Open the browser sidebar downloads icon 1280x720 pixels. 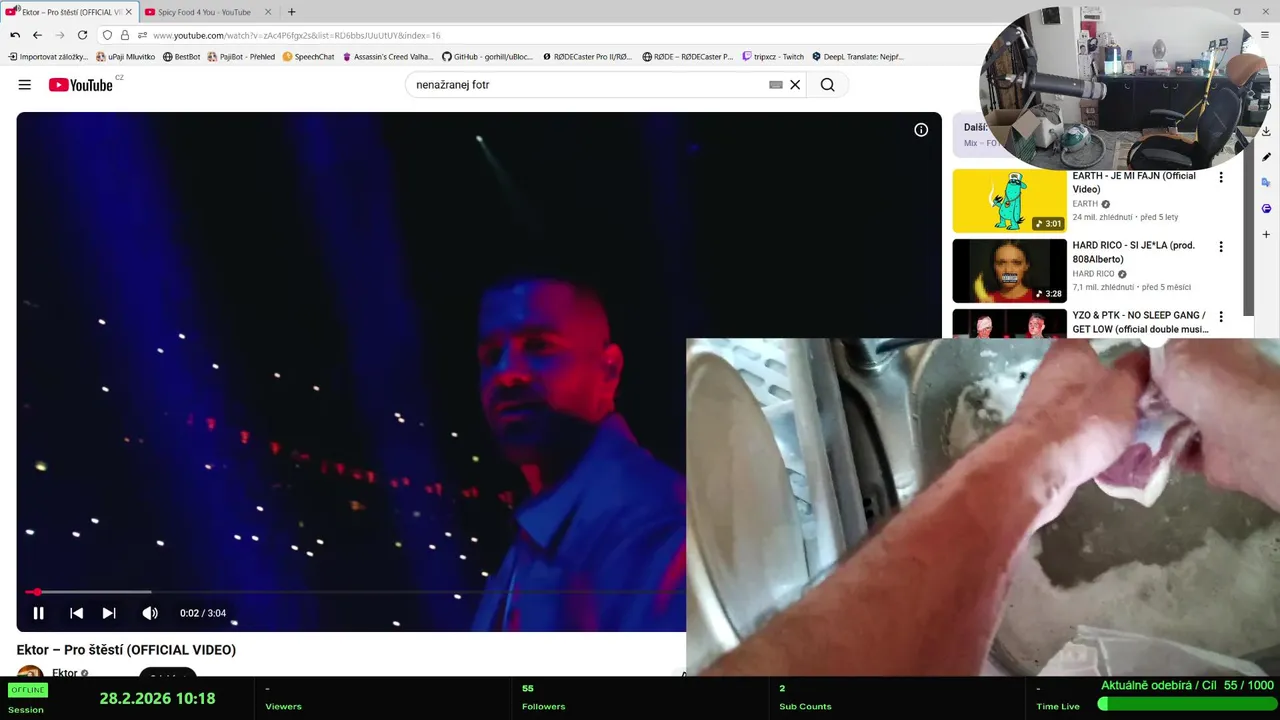[1266, 131]
